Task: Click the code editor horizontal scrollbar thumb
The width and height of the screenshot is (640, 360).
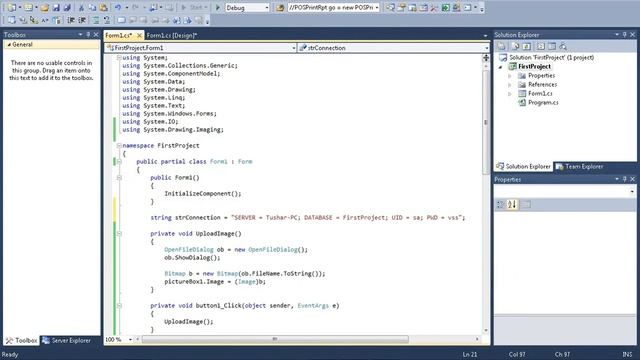Action: click(x=275, y=339)
